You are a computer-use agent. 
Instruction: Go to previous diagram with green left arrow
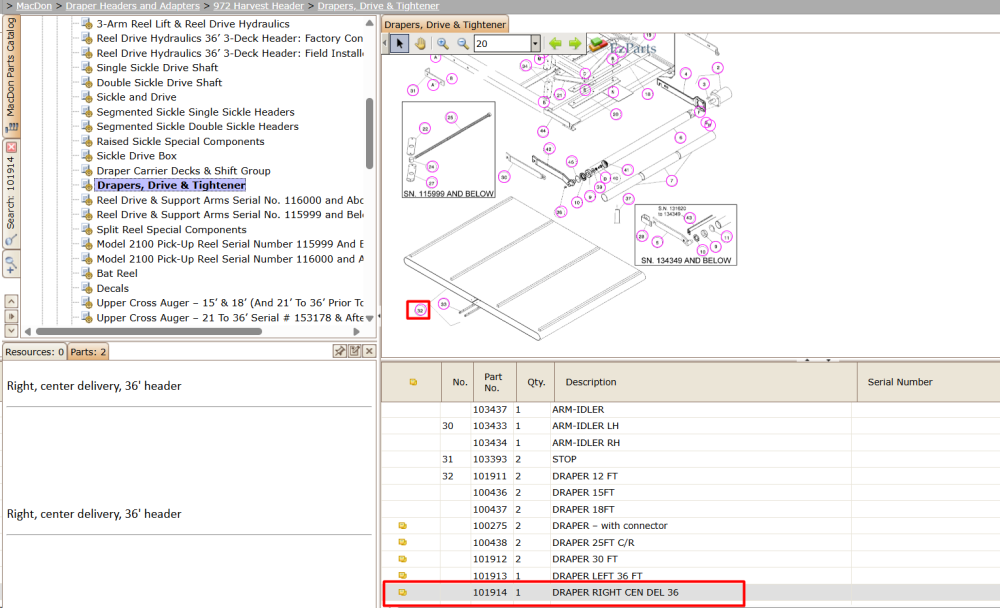click(x=555, y=43)
